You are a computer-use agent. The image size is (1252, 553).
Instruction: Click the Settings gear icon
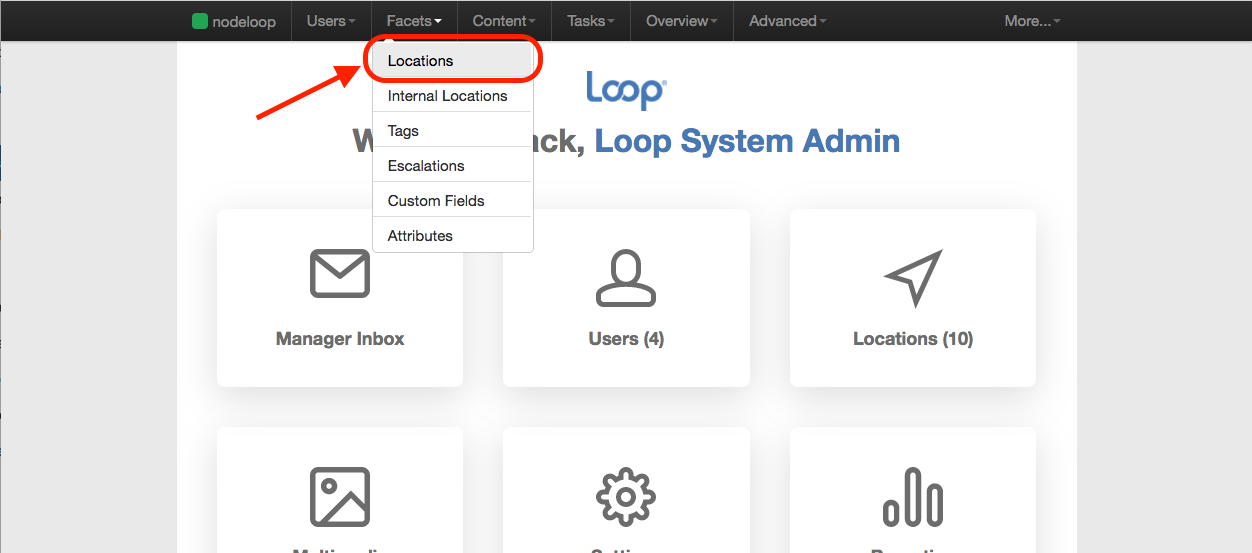626,497
